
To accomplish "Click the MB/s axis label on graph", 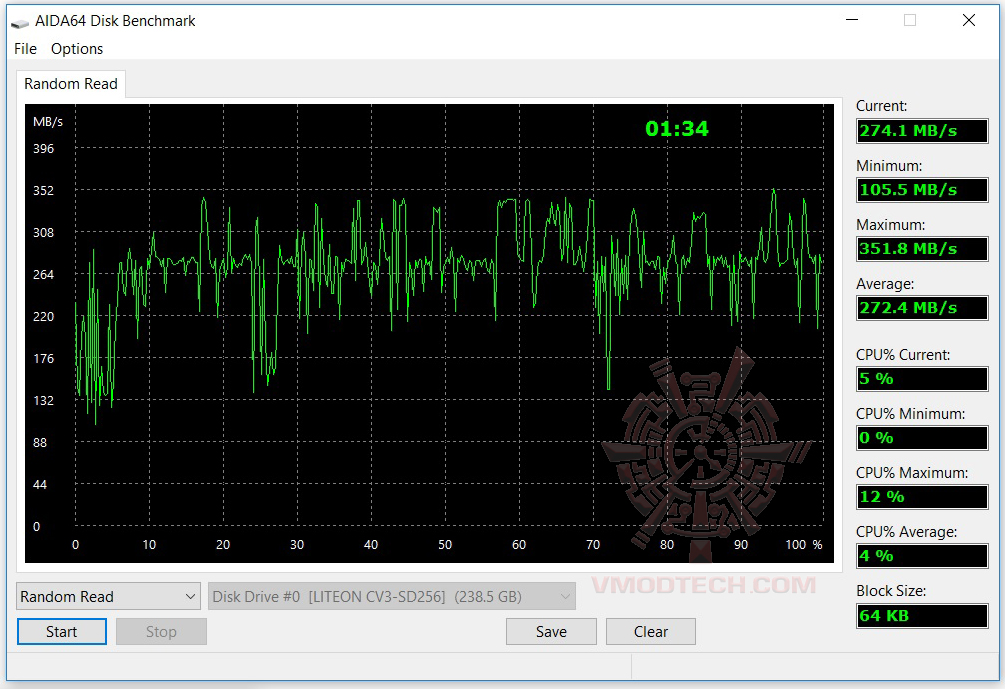I will pyautogui.click(x=48, y=122).
